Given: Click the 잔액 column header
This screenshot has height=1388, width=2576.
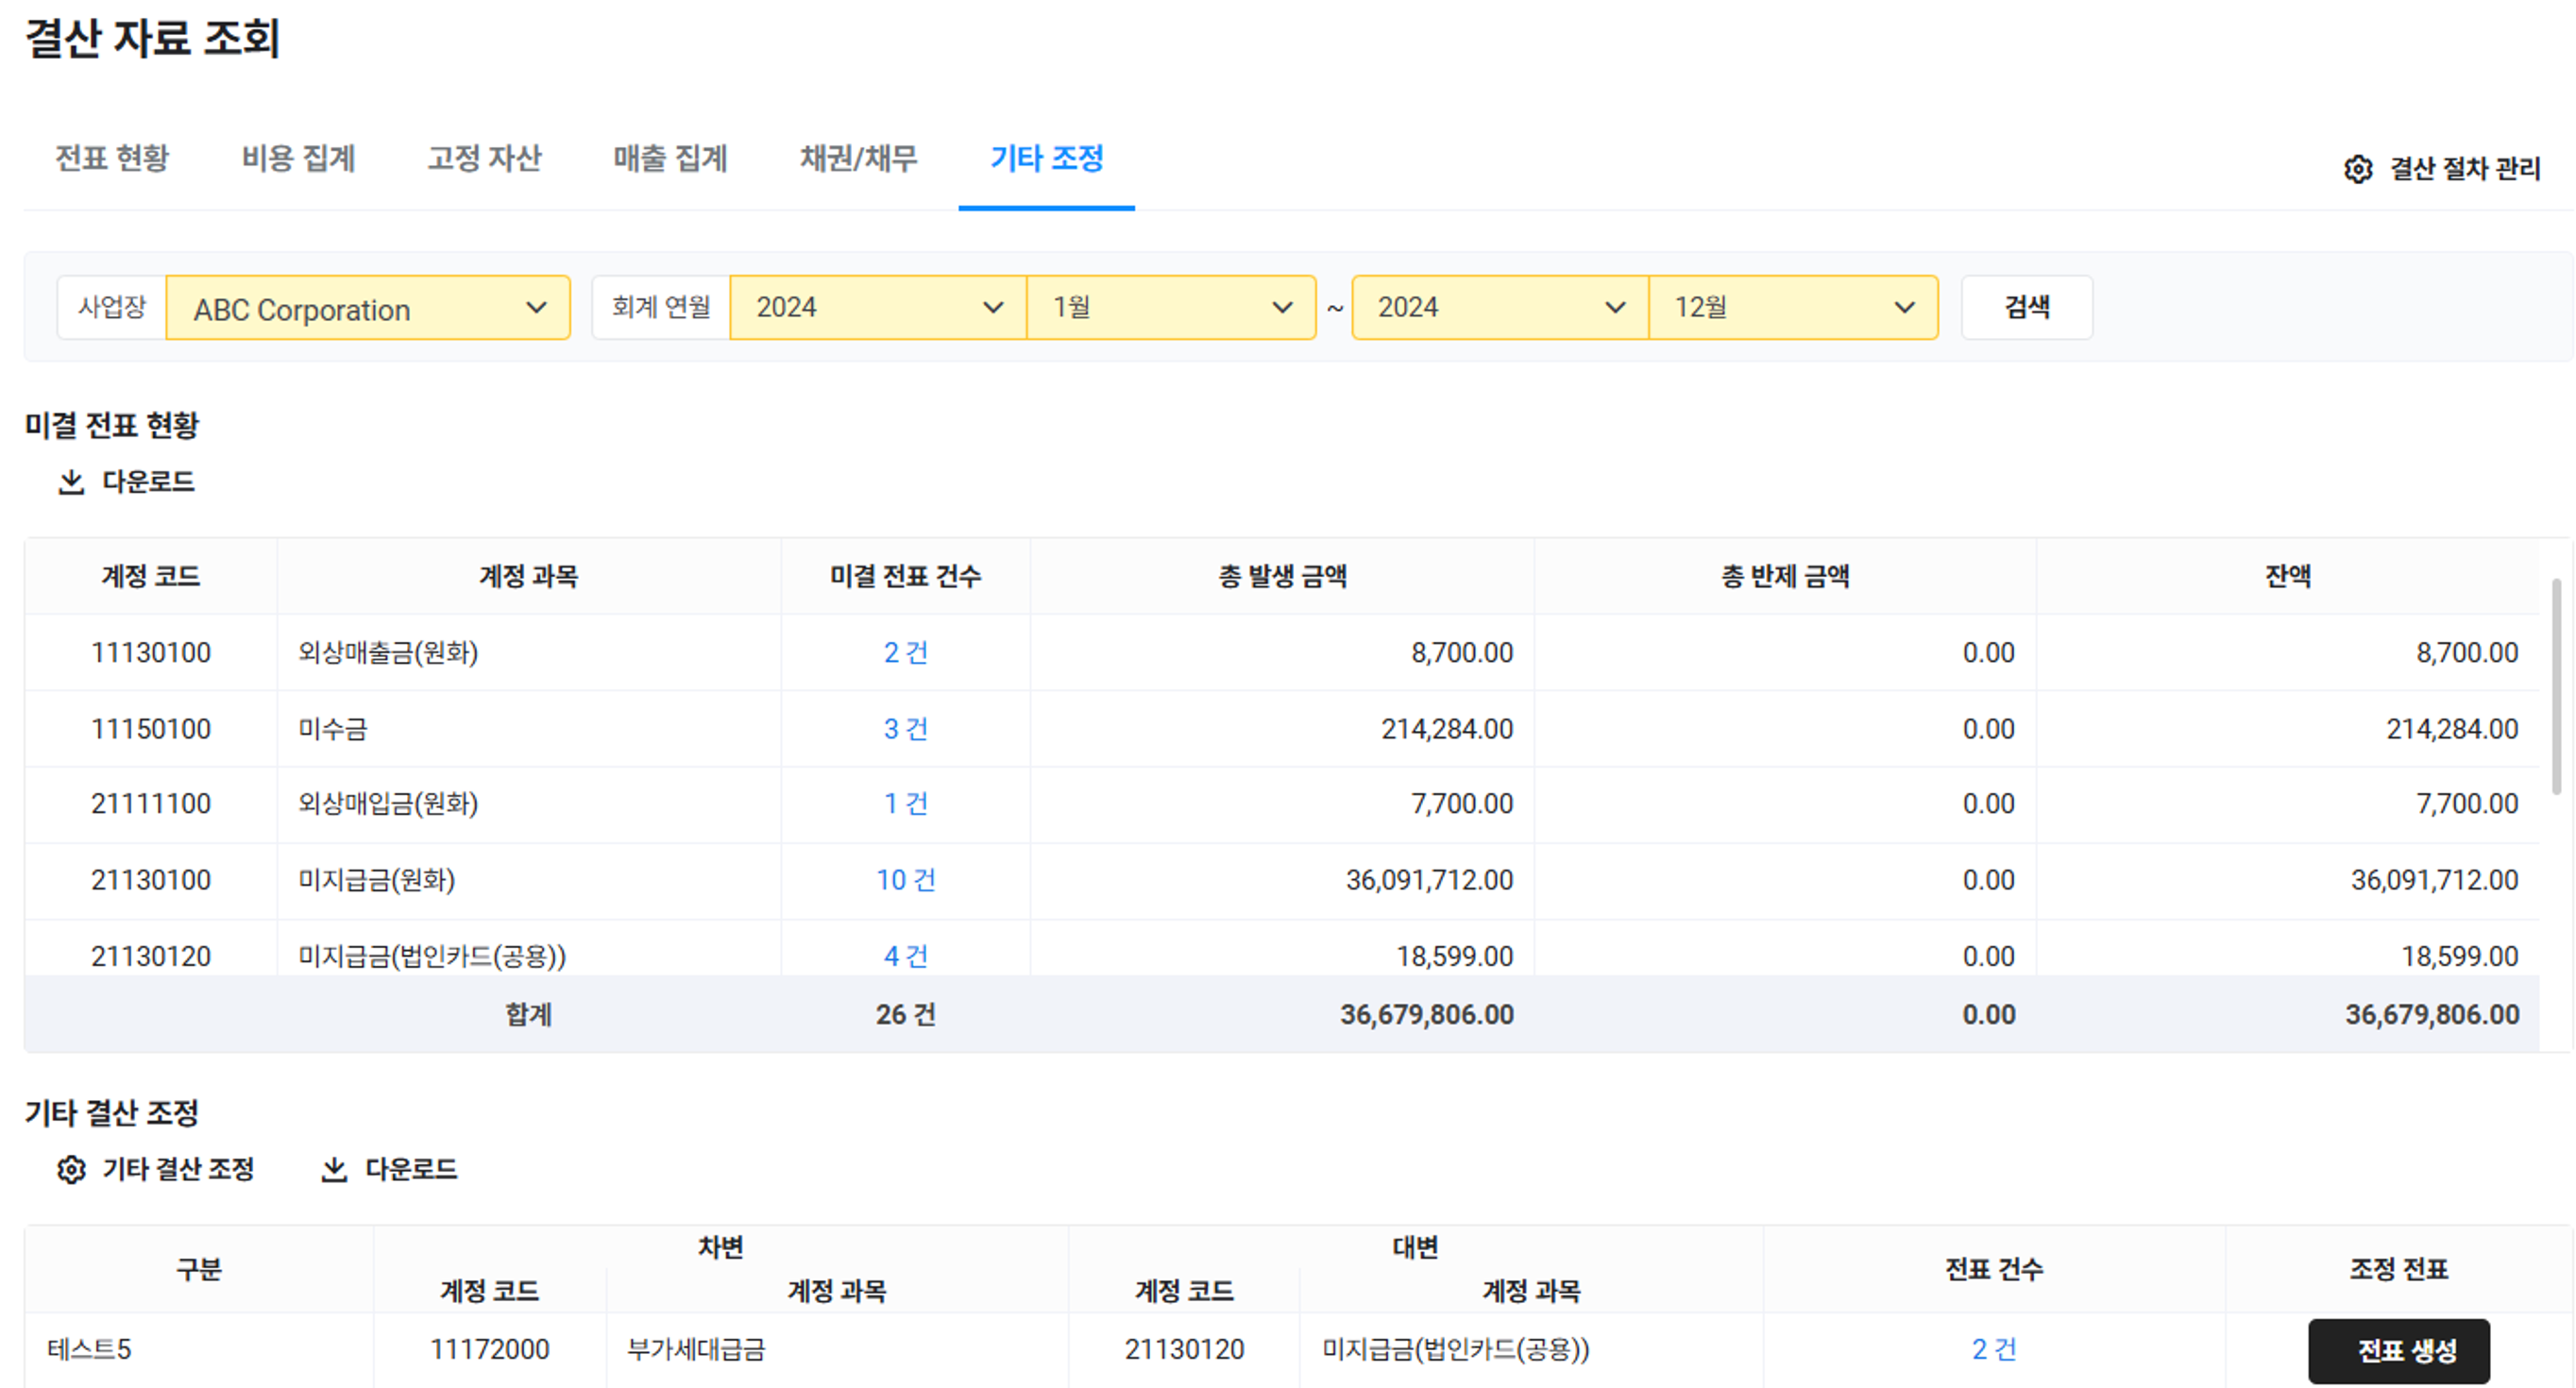Looking at the screenshot, I should (2287, 576).
